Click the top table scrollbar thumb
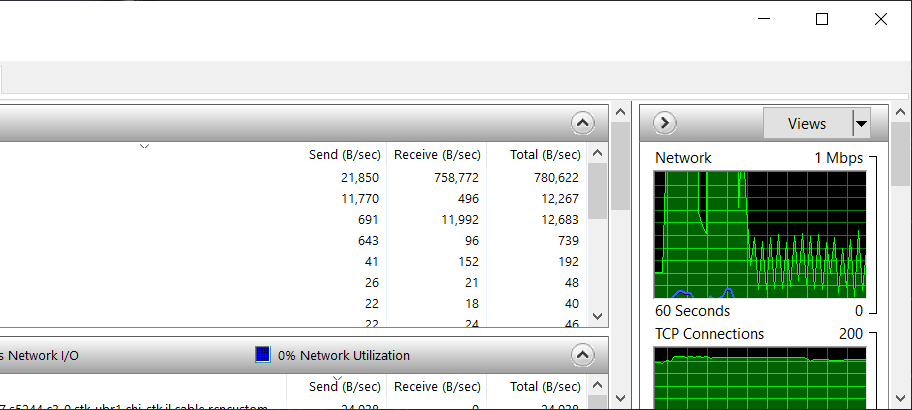The height and width of the screenshot is (410, 912). tap(597, 191)
